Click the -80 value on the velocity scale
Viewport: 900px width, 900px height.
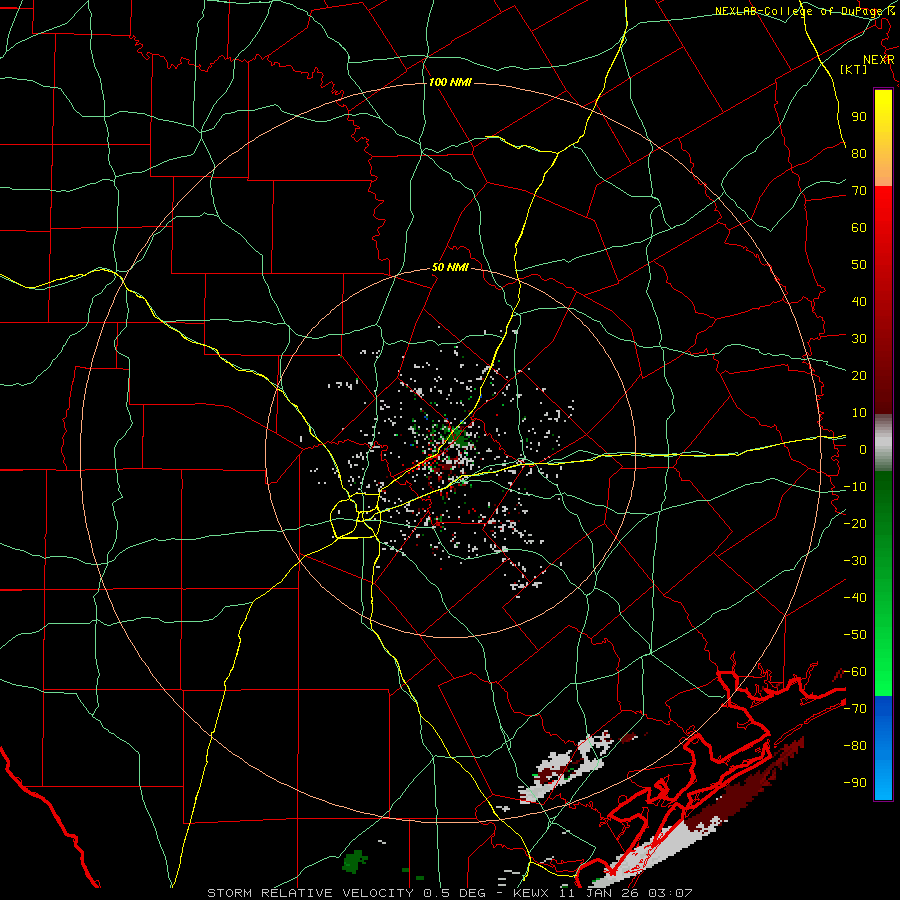coord(855,746)
